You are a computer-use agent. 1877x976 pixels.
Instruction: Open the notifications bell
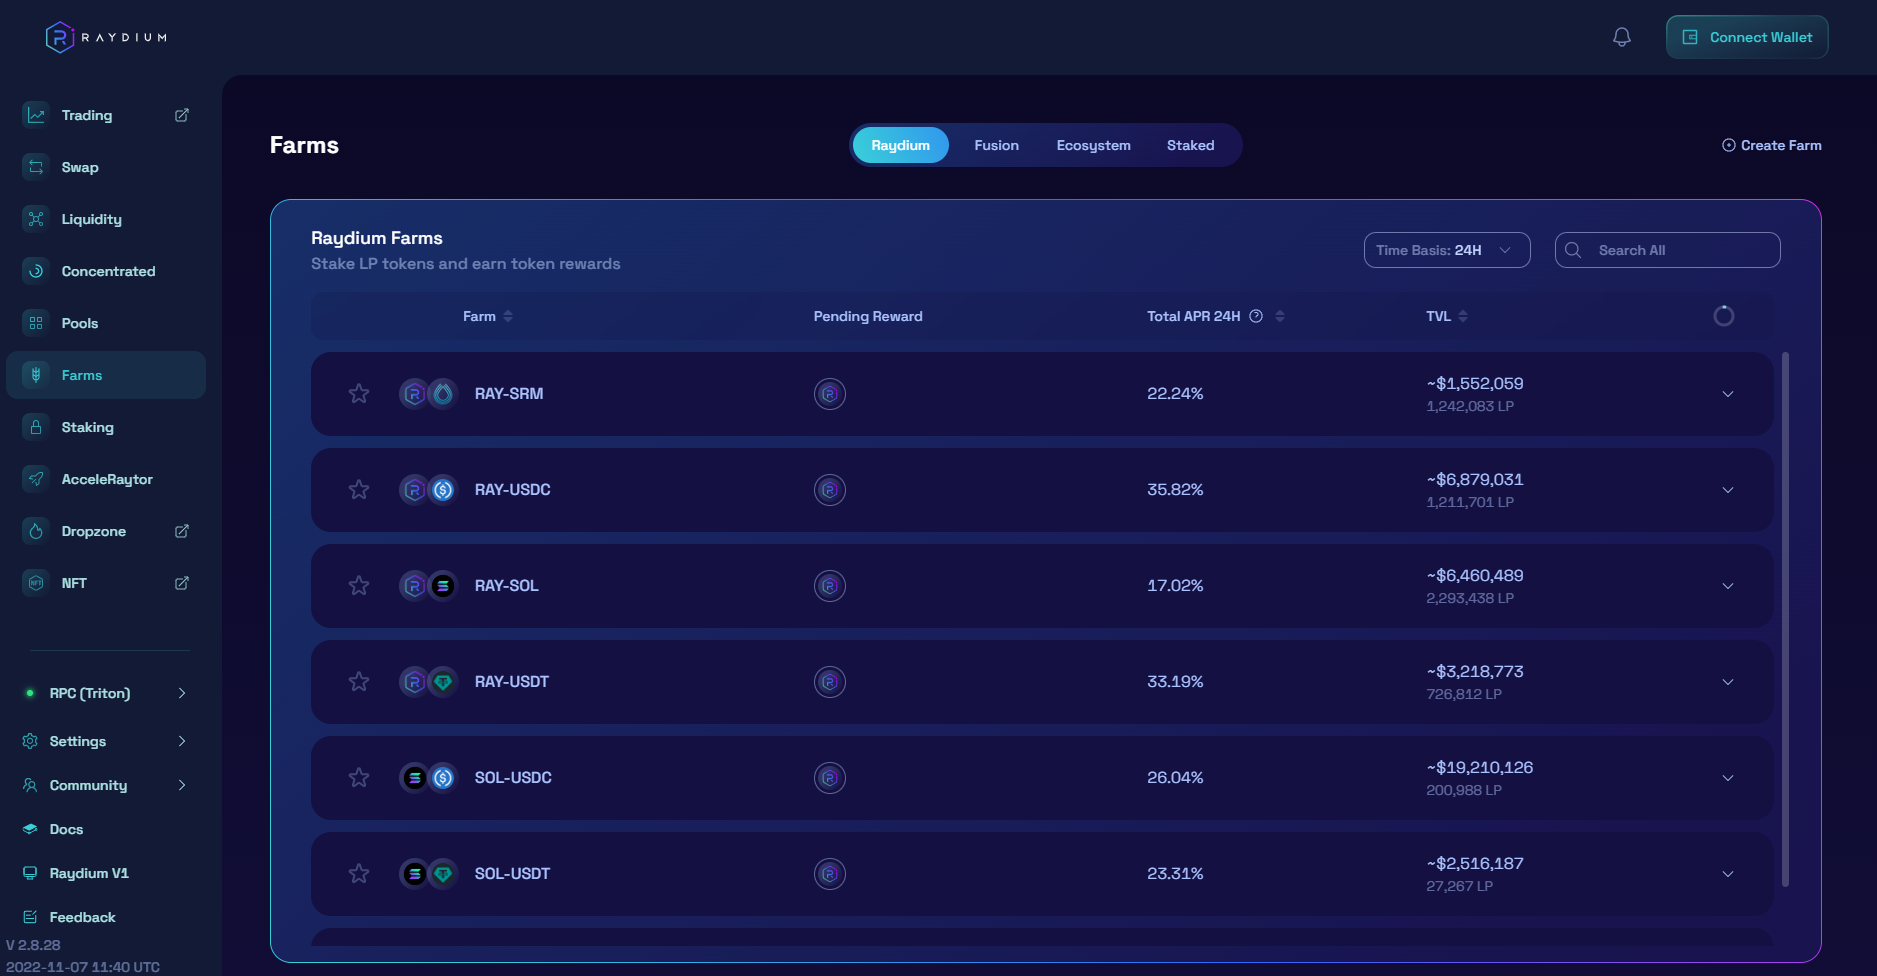click(1622, 37)
